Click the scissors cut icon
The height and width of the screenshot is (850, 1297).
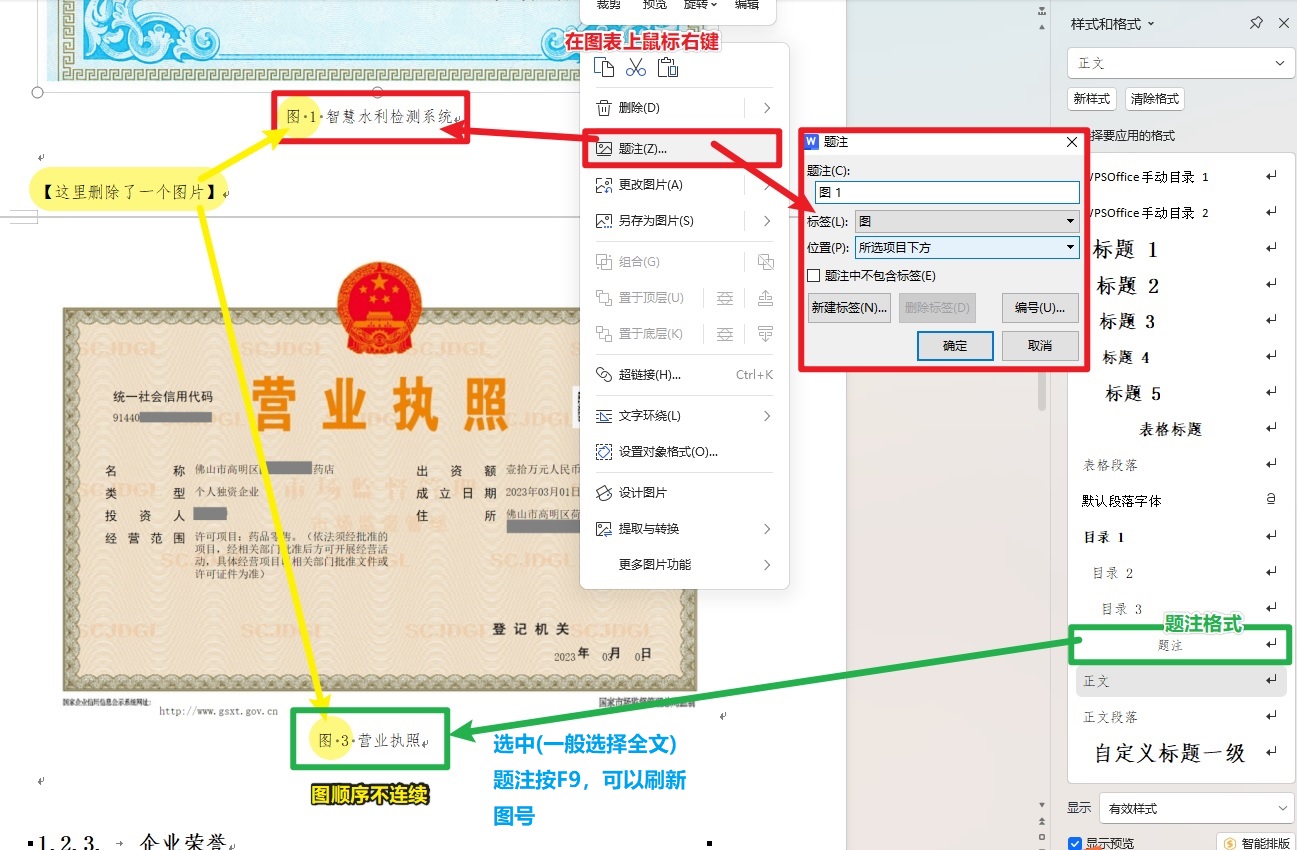click(x=635, y=67)
